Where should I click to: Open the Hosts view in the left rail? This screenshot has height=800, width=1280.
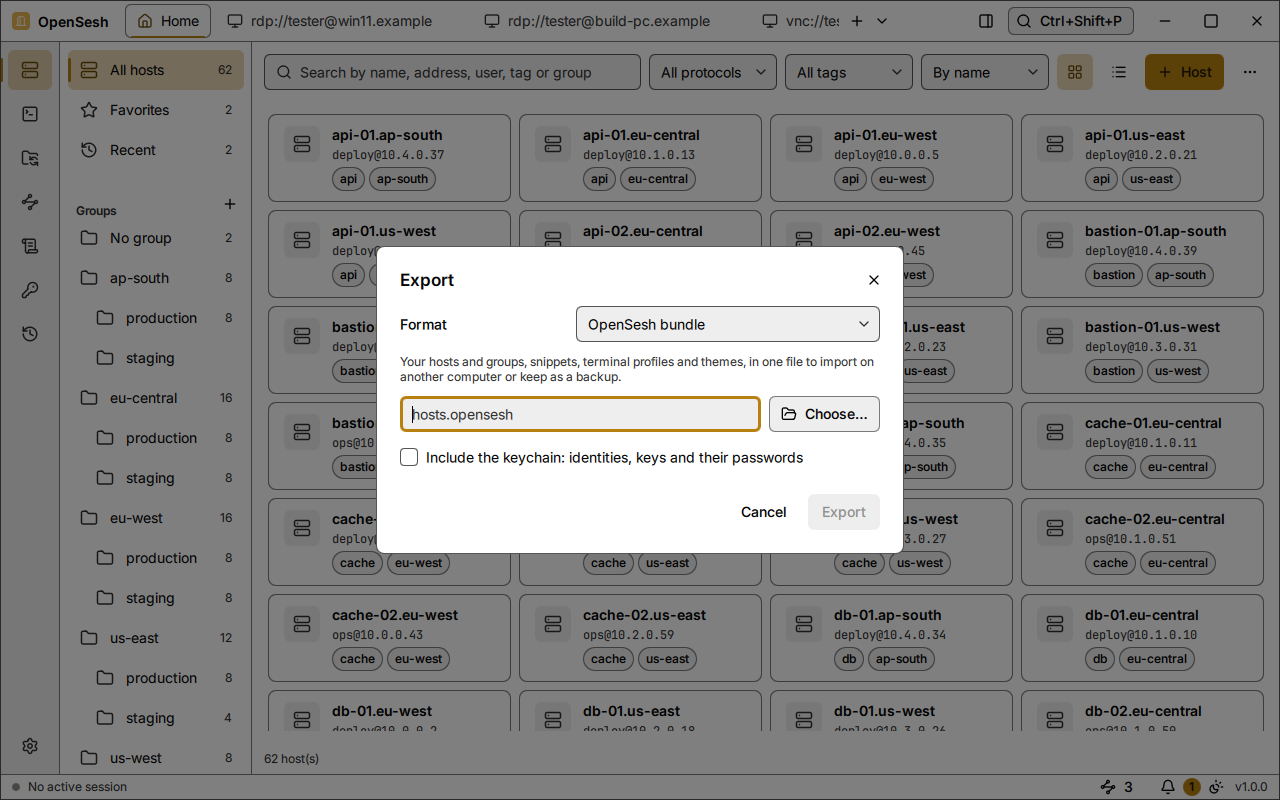coord(29,70)
